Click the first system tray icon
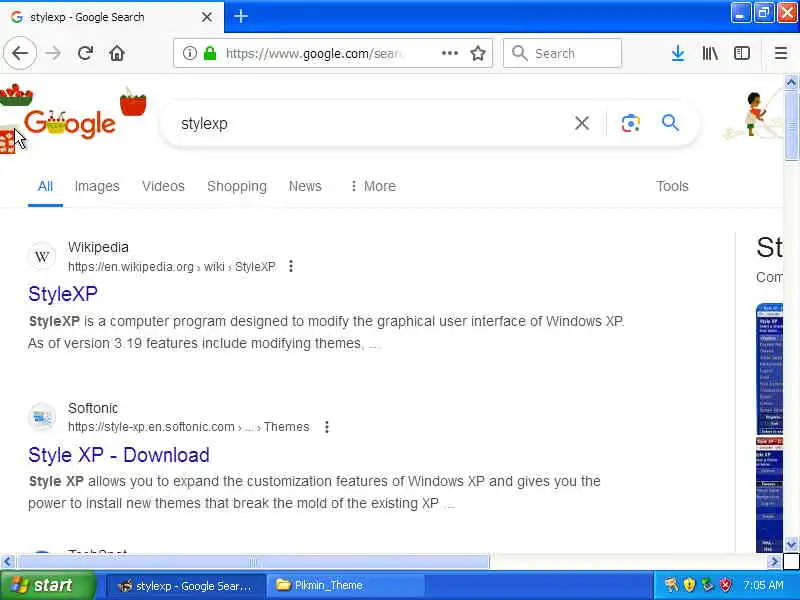Viewport: 800px width, 600px height. click(671, 585)
